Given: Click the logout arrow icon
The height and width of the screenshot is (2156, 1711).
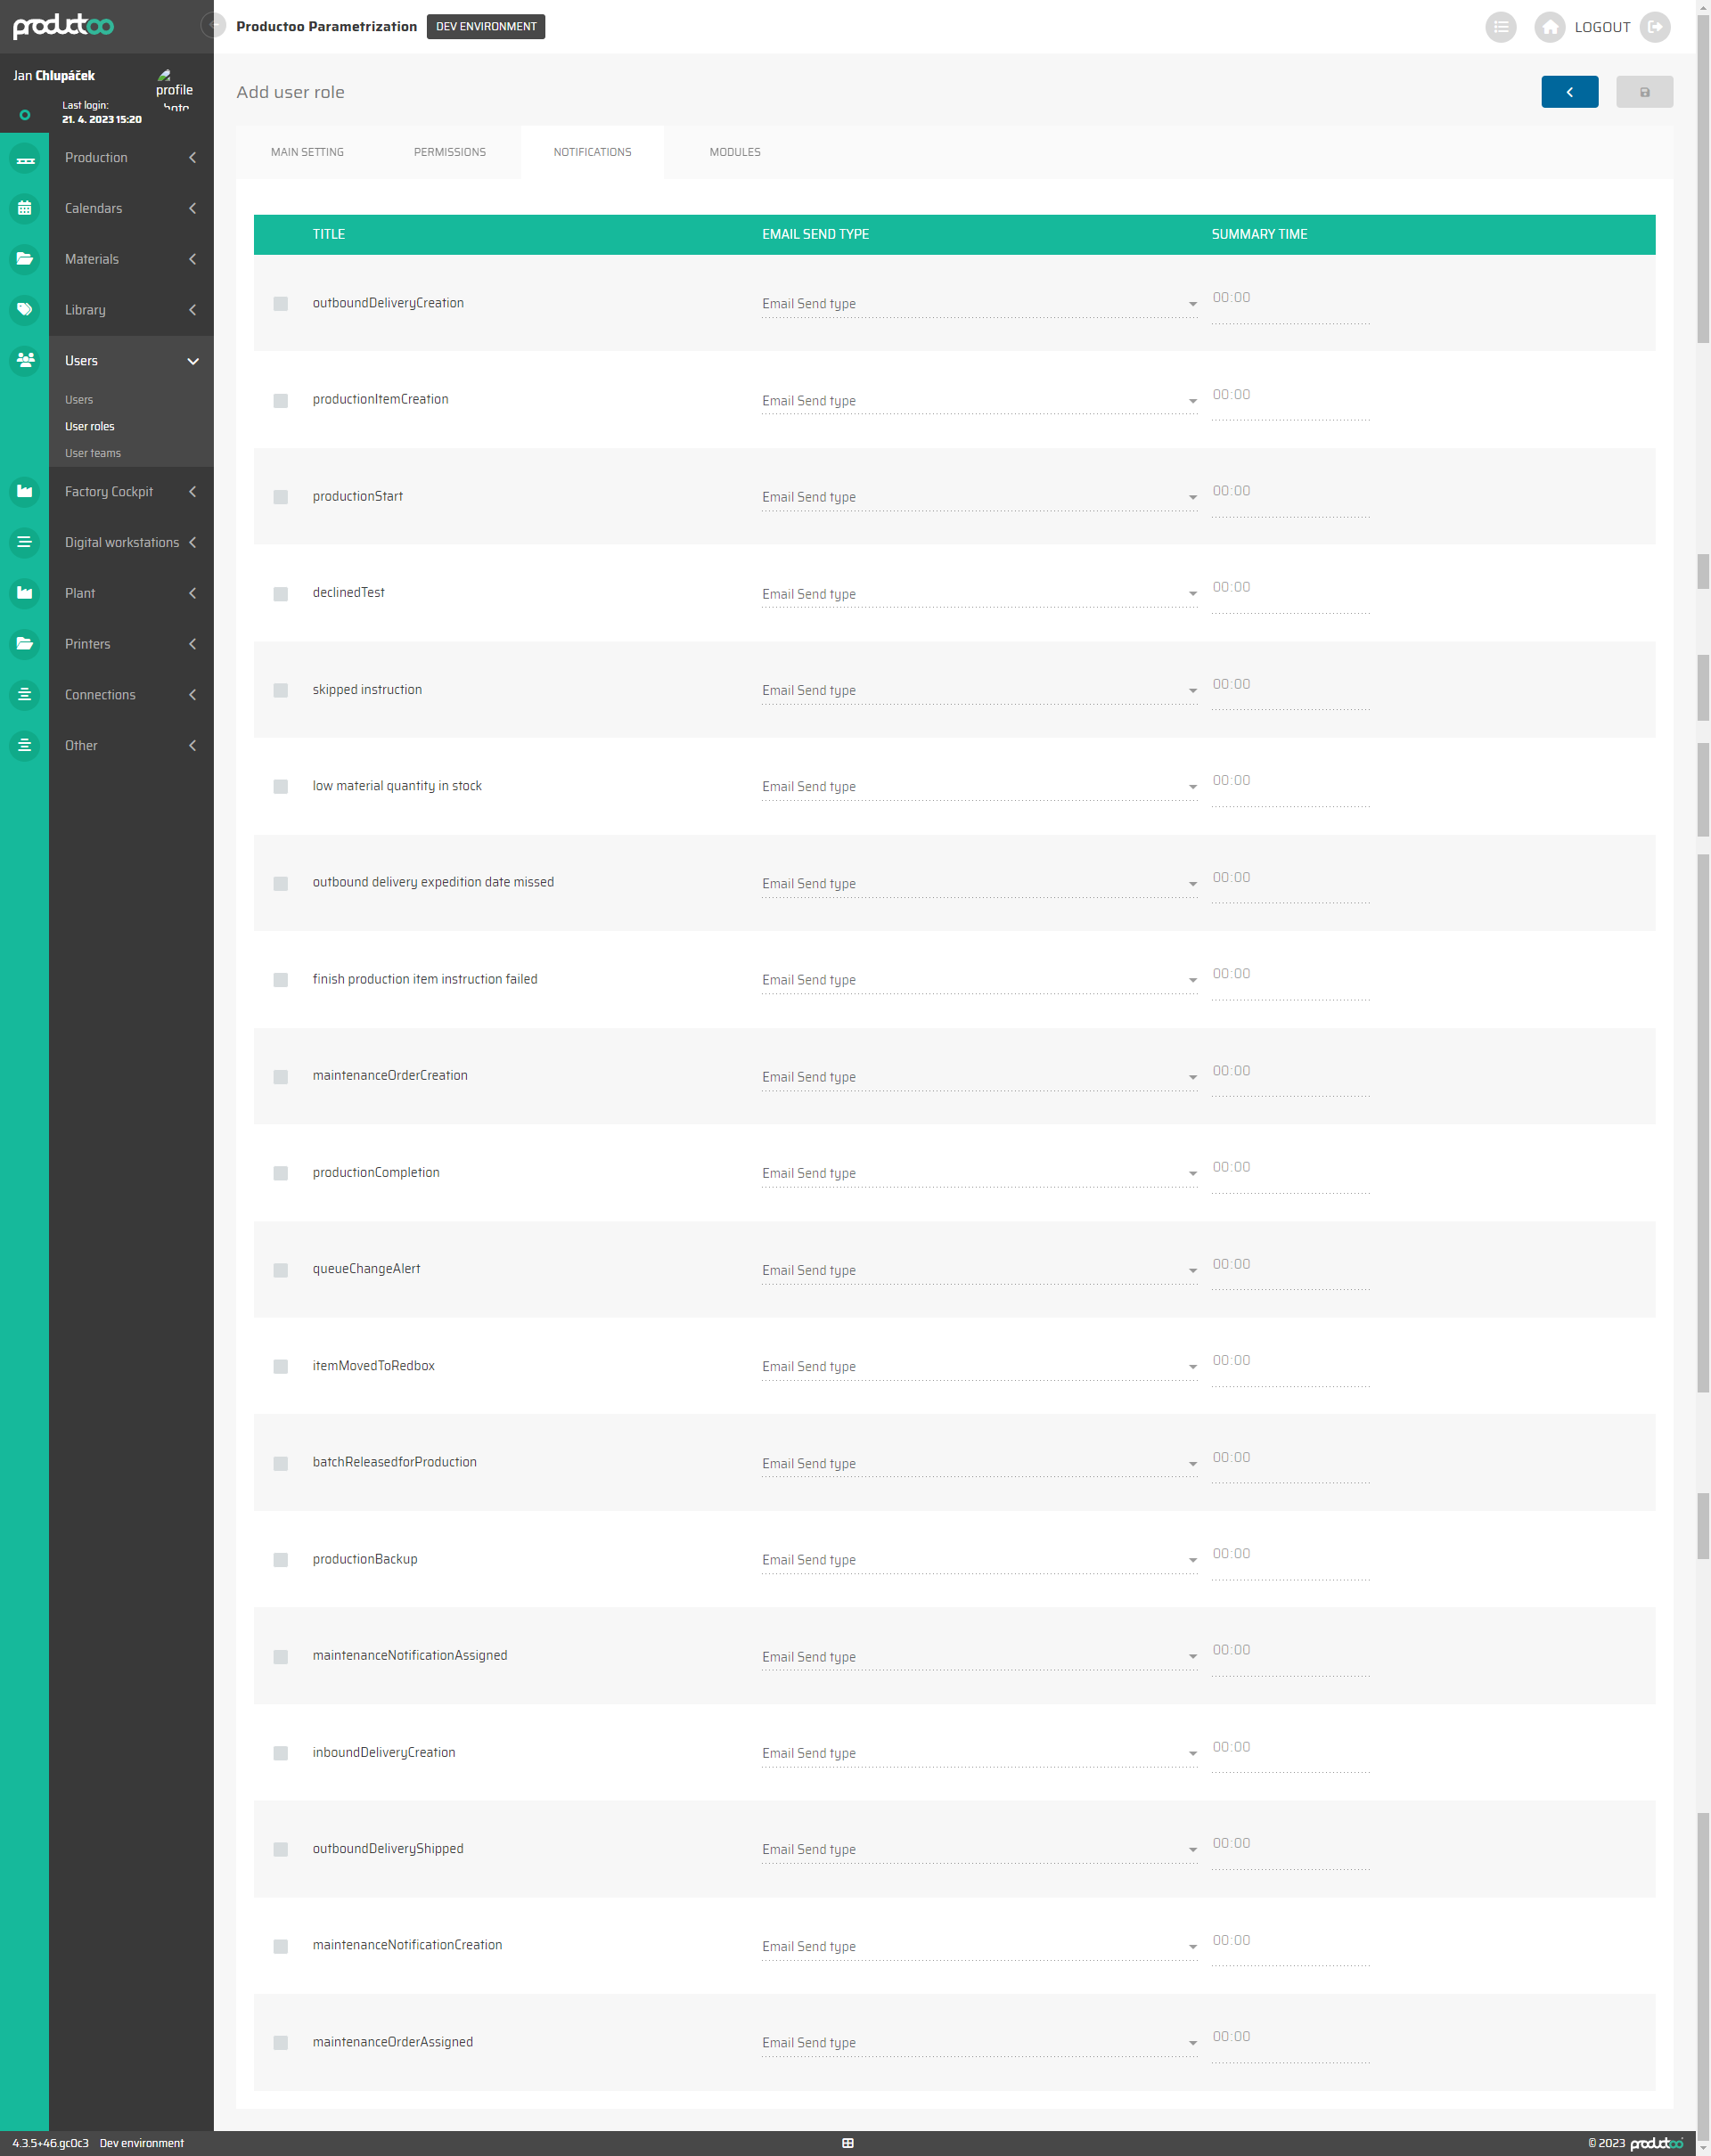Looking at the screenshot, I should [x=1655, y=27].
